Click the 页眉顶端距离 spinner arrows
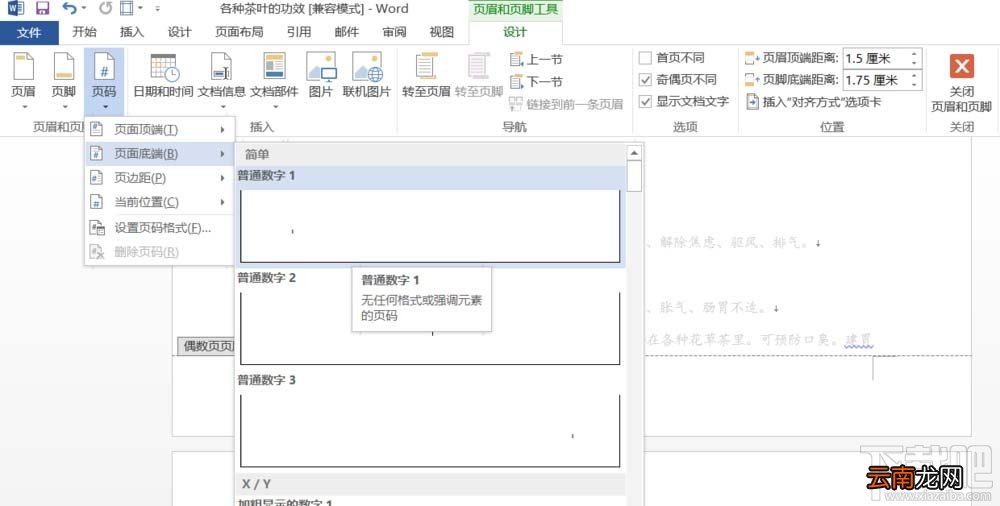 point(915,59)
